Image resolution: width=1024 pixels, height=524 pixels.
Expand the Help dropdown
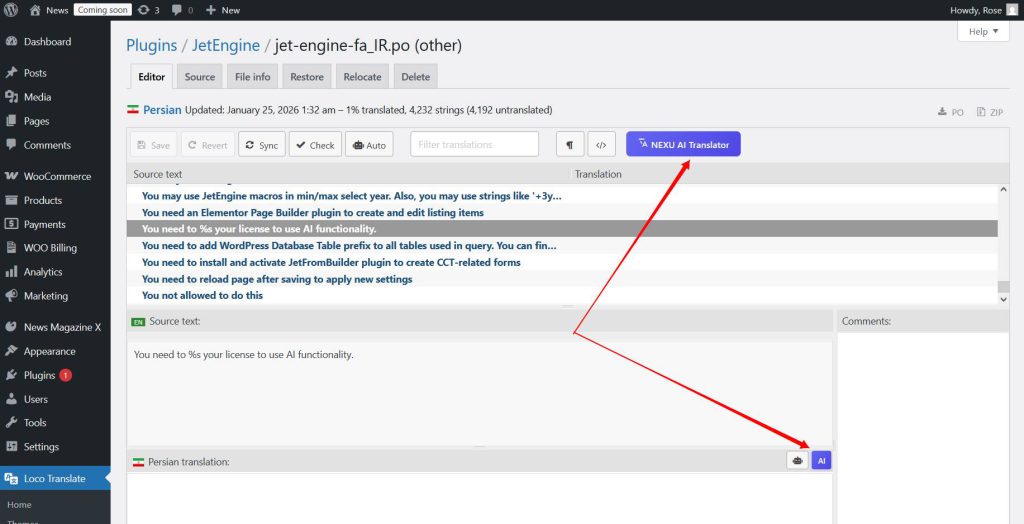click(x=983, y=31)
